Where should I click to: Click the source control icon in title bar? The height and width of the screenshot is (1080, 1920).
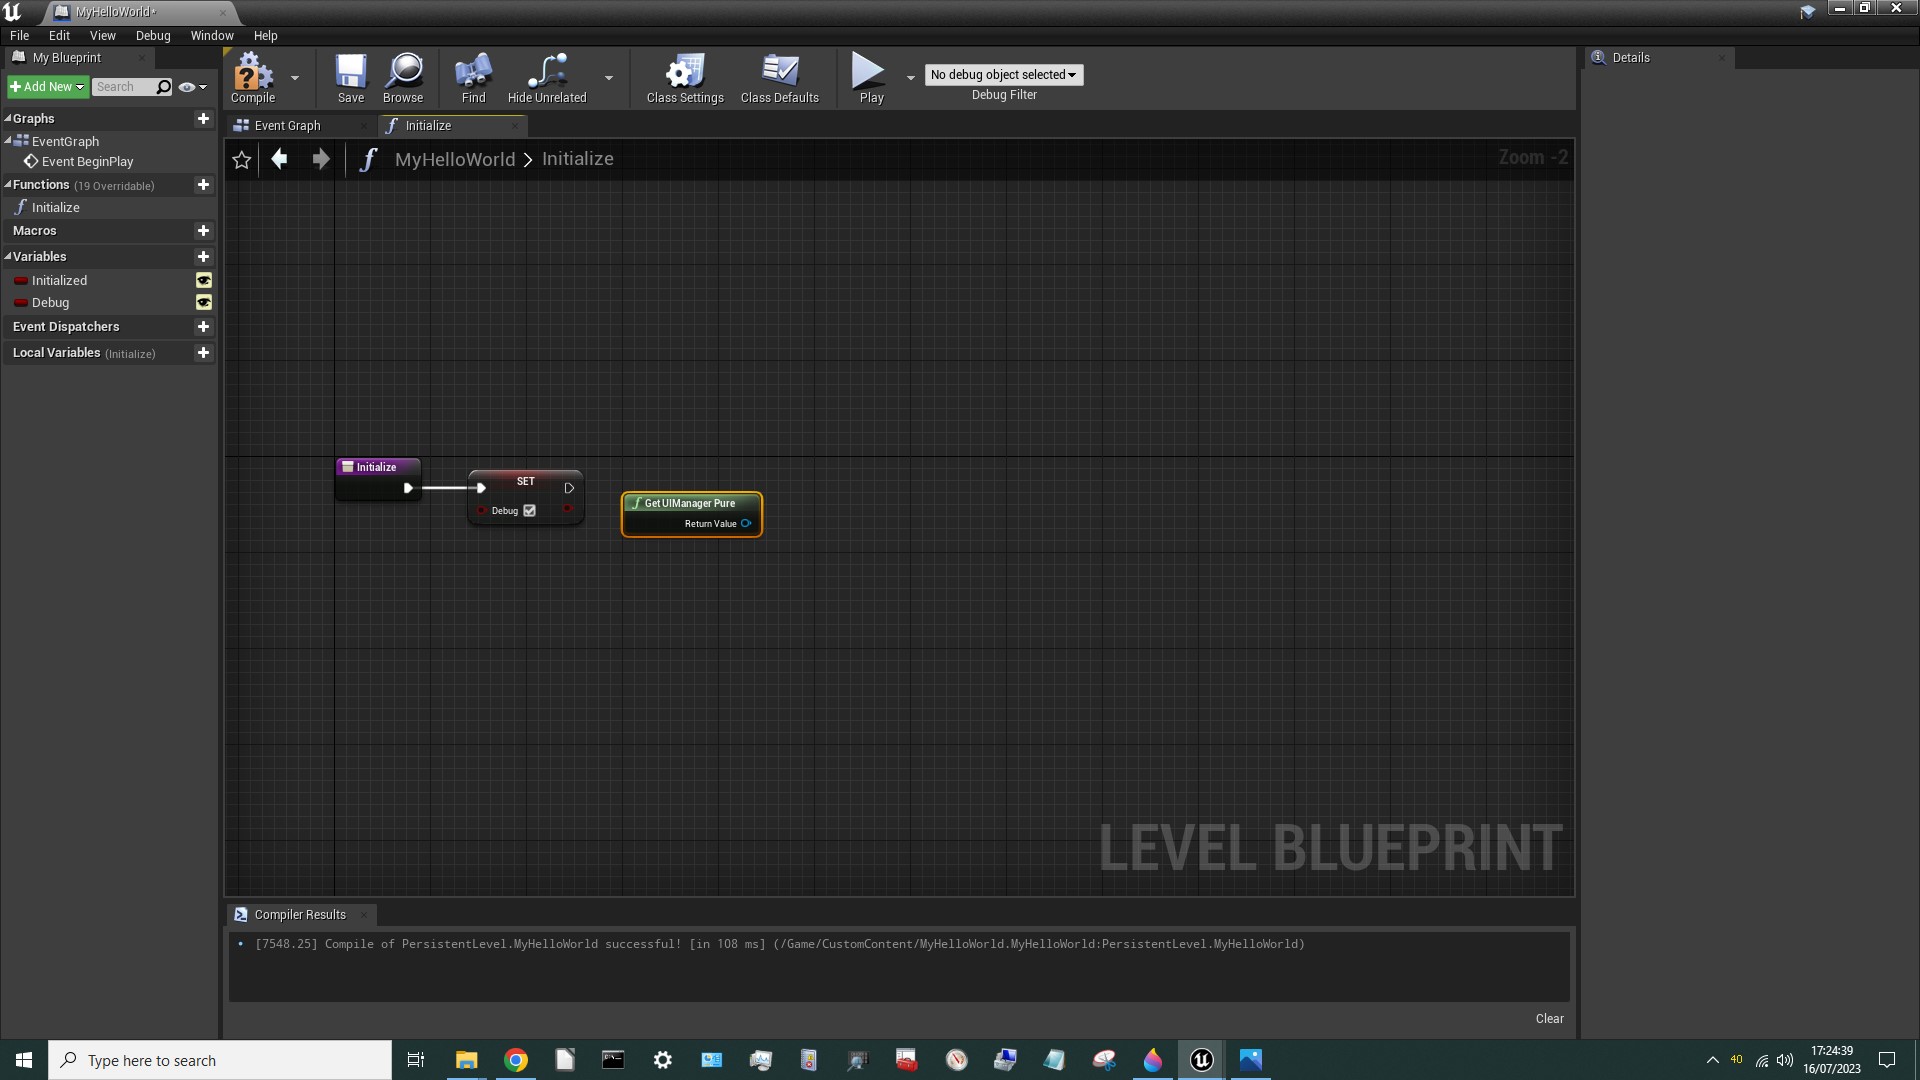(1807, 12)
